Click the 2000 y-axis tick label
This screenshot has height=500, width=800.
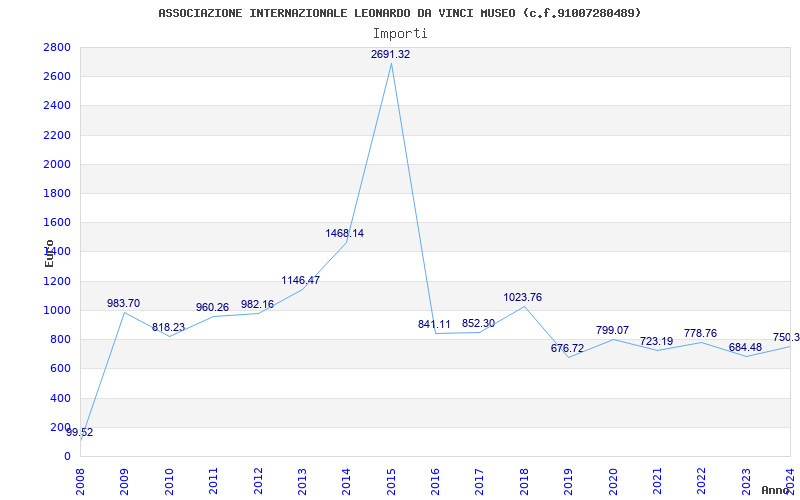pos(57,164)
